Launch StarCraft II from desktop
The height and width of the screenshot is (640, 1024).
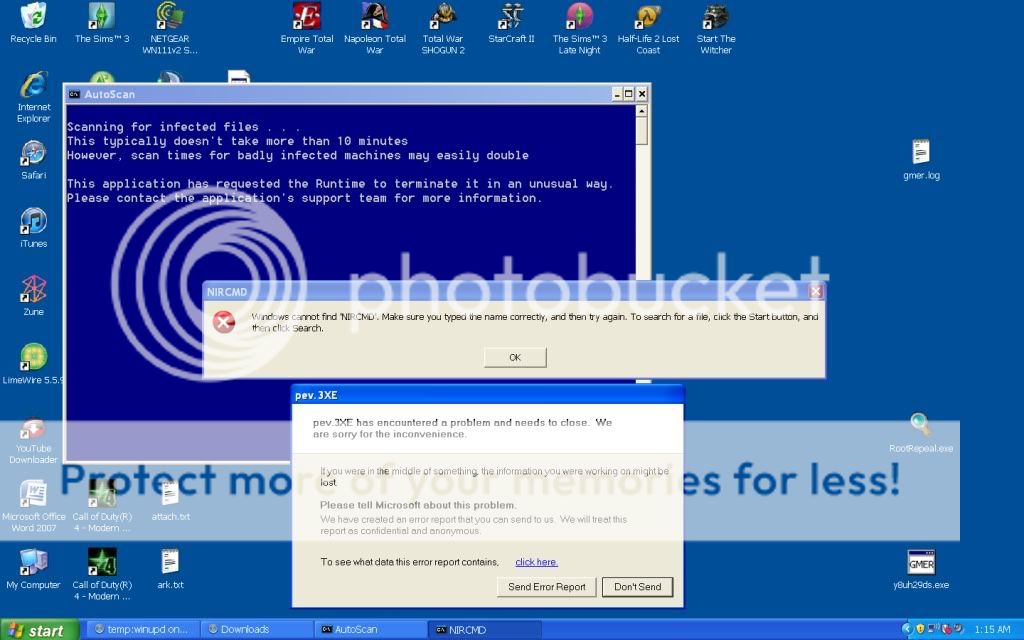511,17
